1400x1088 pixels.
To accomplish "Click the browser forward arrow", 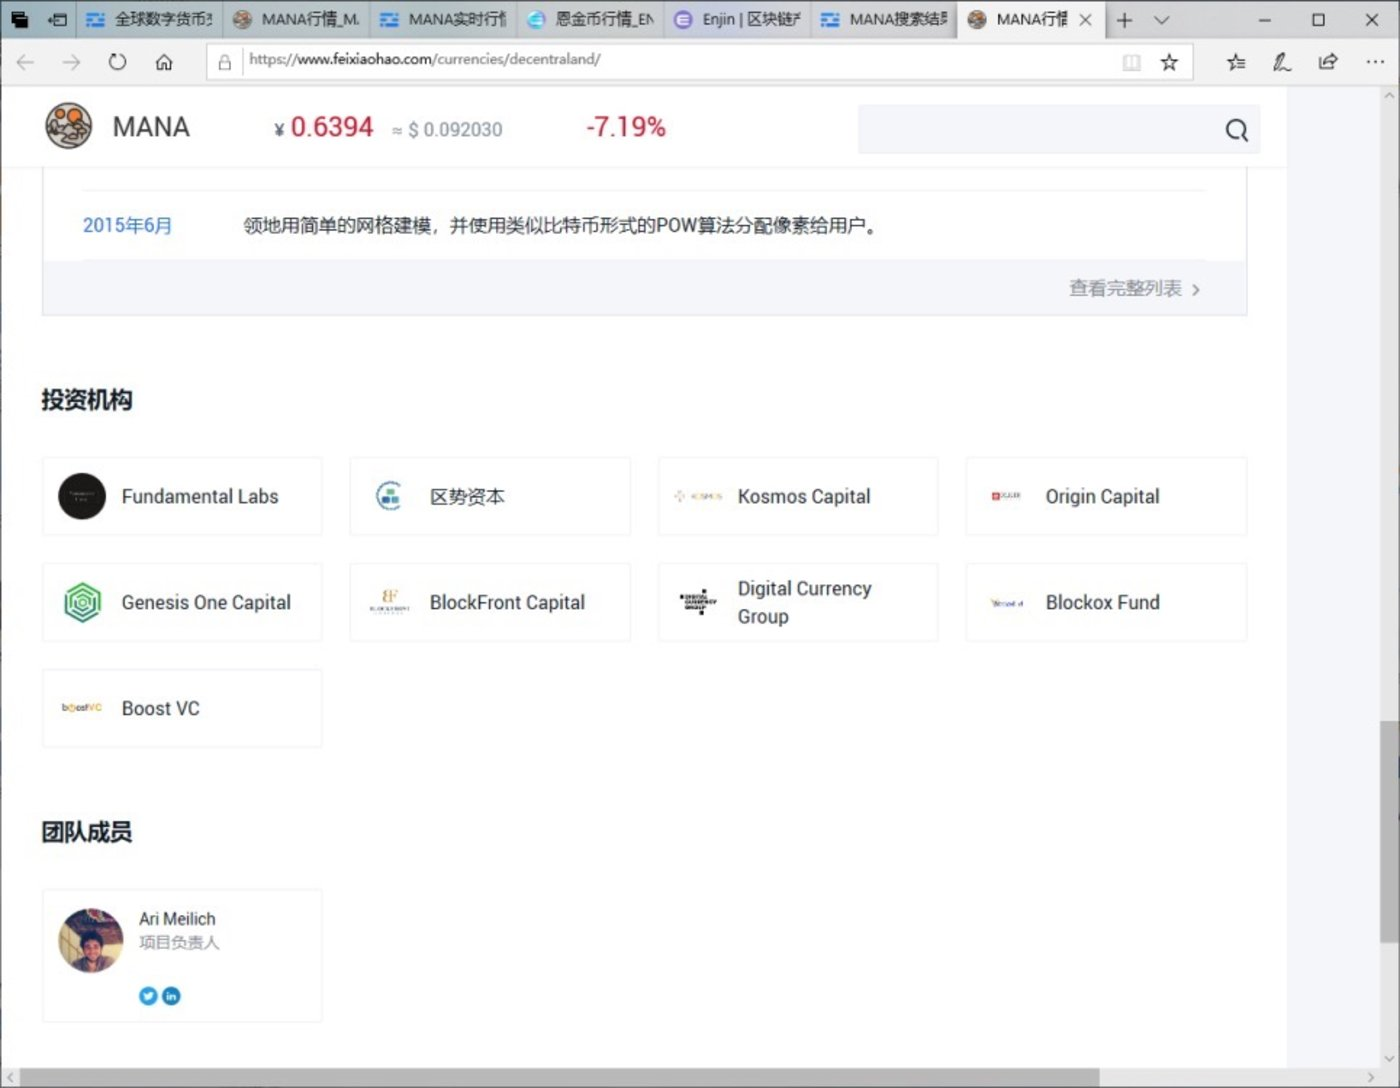I will tap(71, 62).
